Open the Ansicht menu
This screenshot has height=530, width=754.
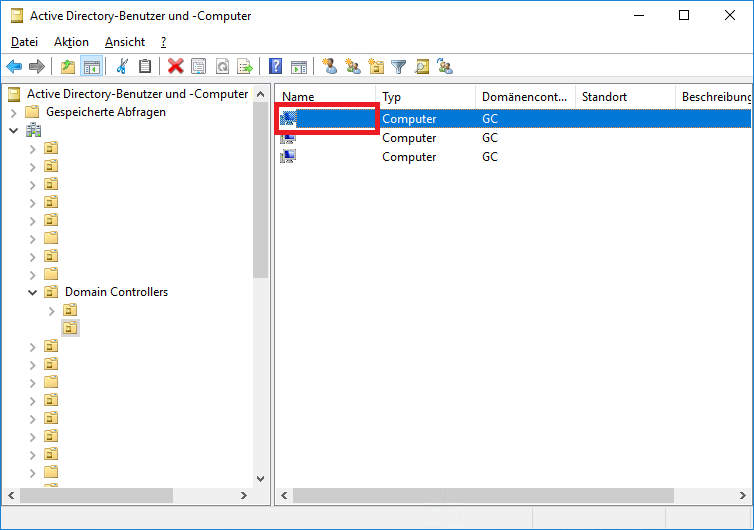(x=125, y=42)
